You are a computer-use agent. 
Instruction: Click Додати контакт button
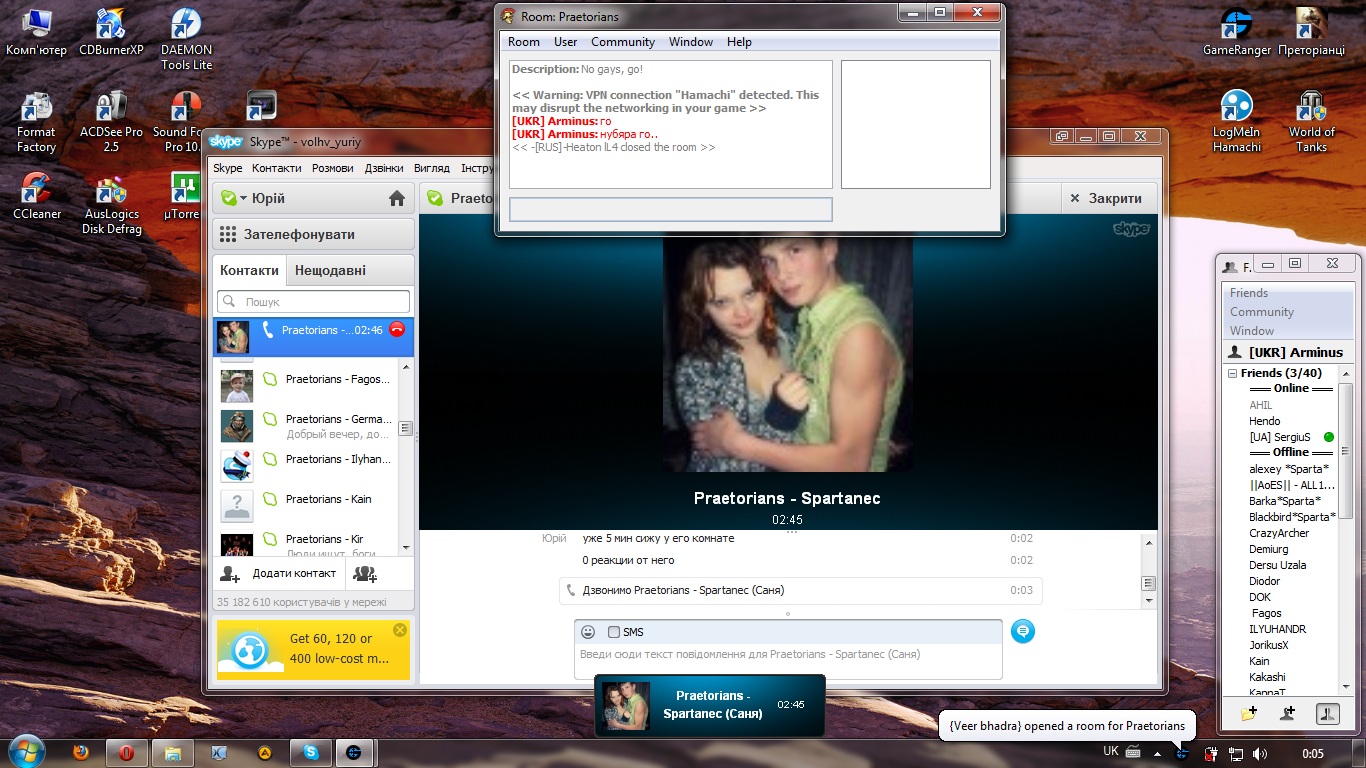(278, 574)
